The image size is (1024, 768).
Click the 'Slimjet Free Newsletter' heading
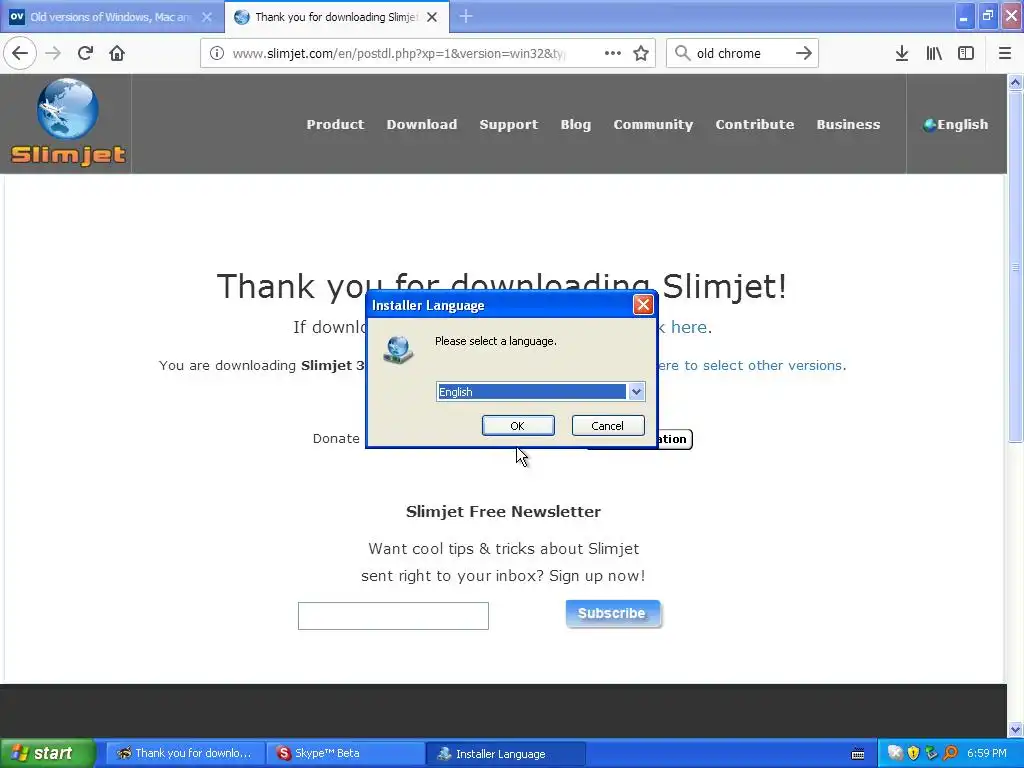pyautogui.click(x=503, y=511)
